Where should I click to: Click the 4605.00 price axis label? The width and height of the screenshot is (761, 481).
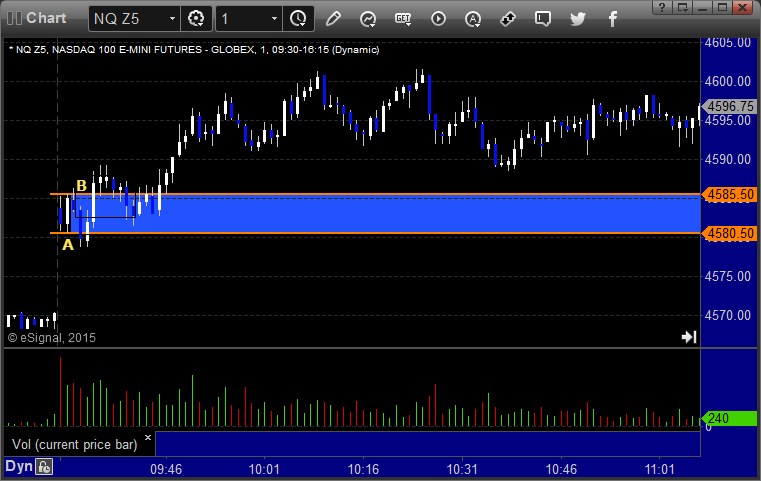coord(728,43)
